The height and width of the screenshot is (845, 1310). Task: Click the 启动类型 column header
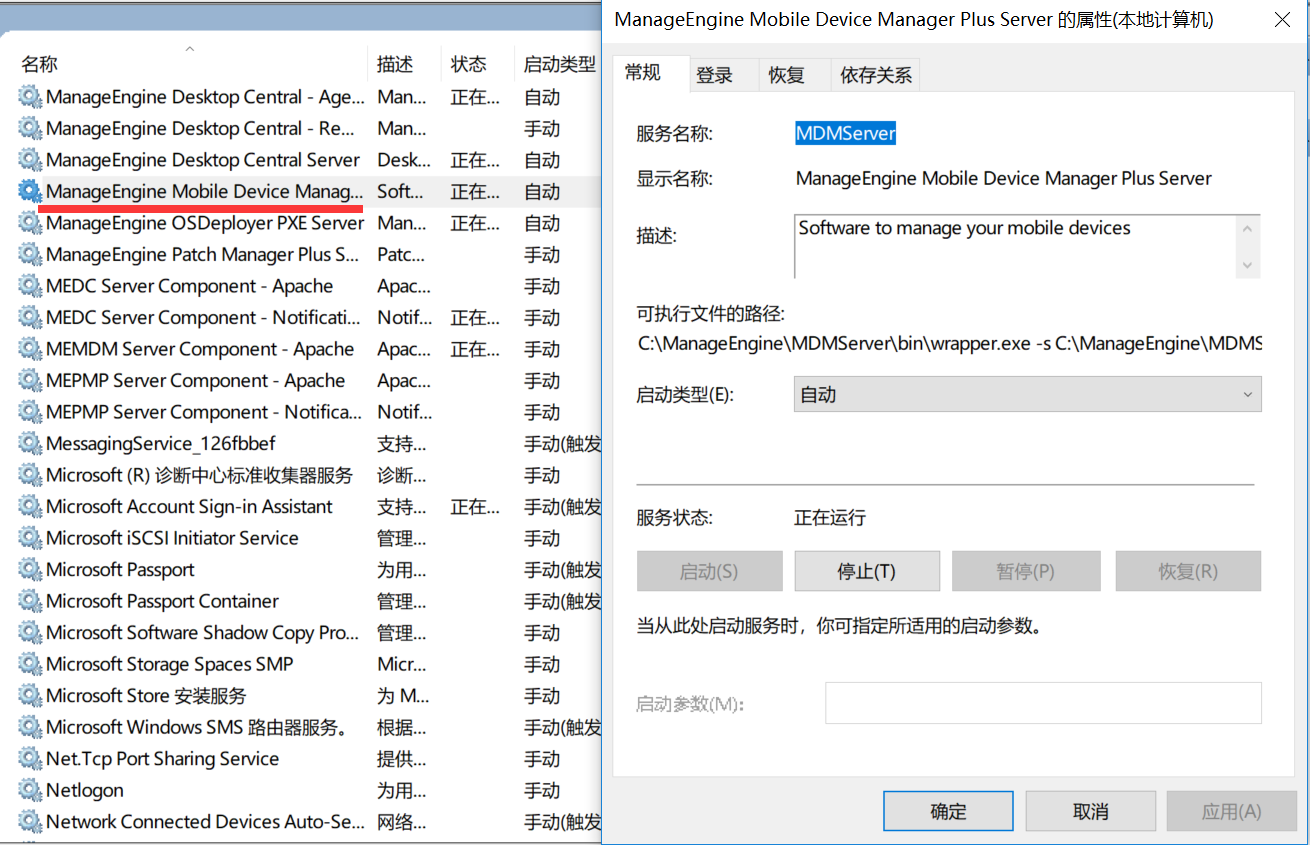(x=558, y=64)
